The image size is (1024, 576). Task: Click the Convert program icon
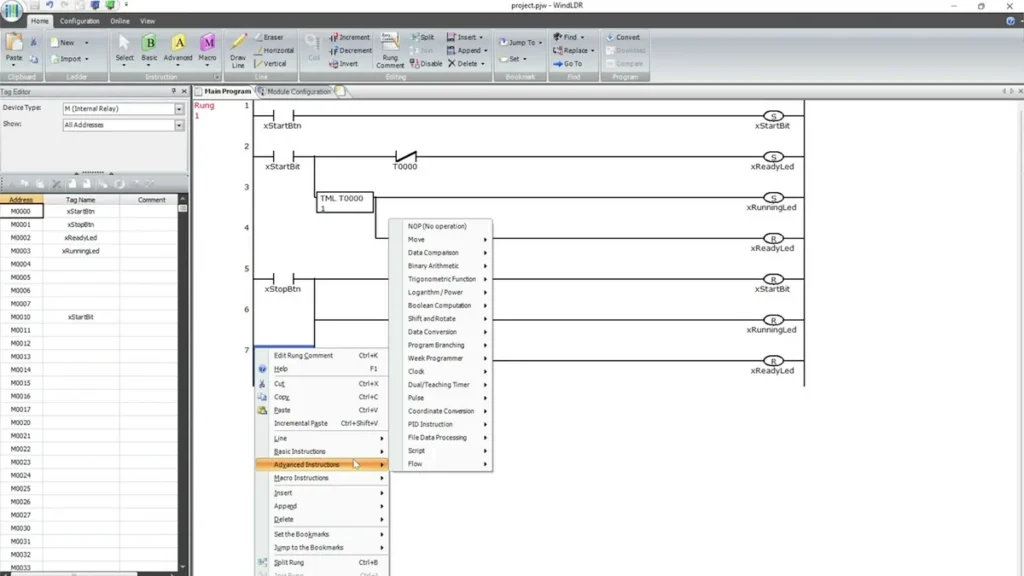[623, 37]
